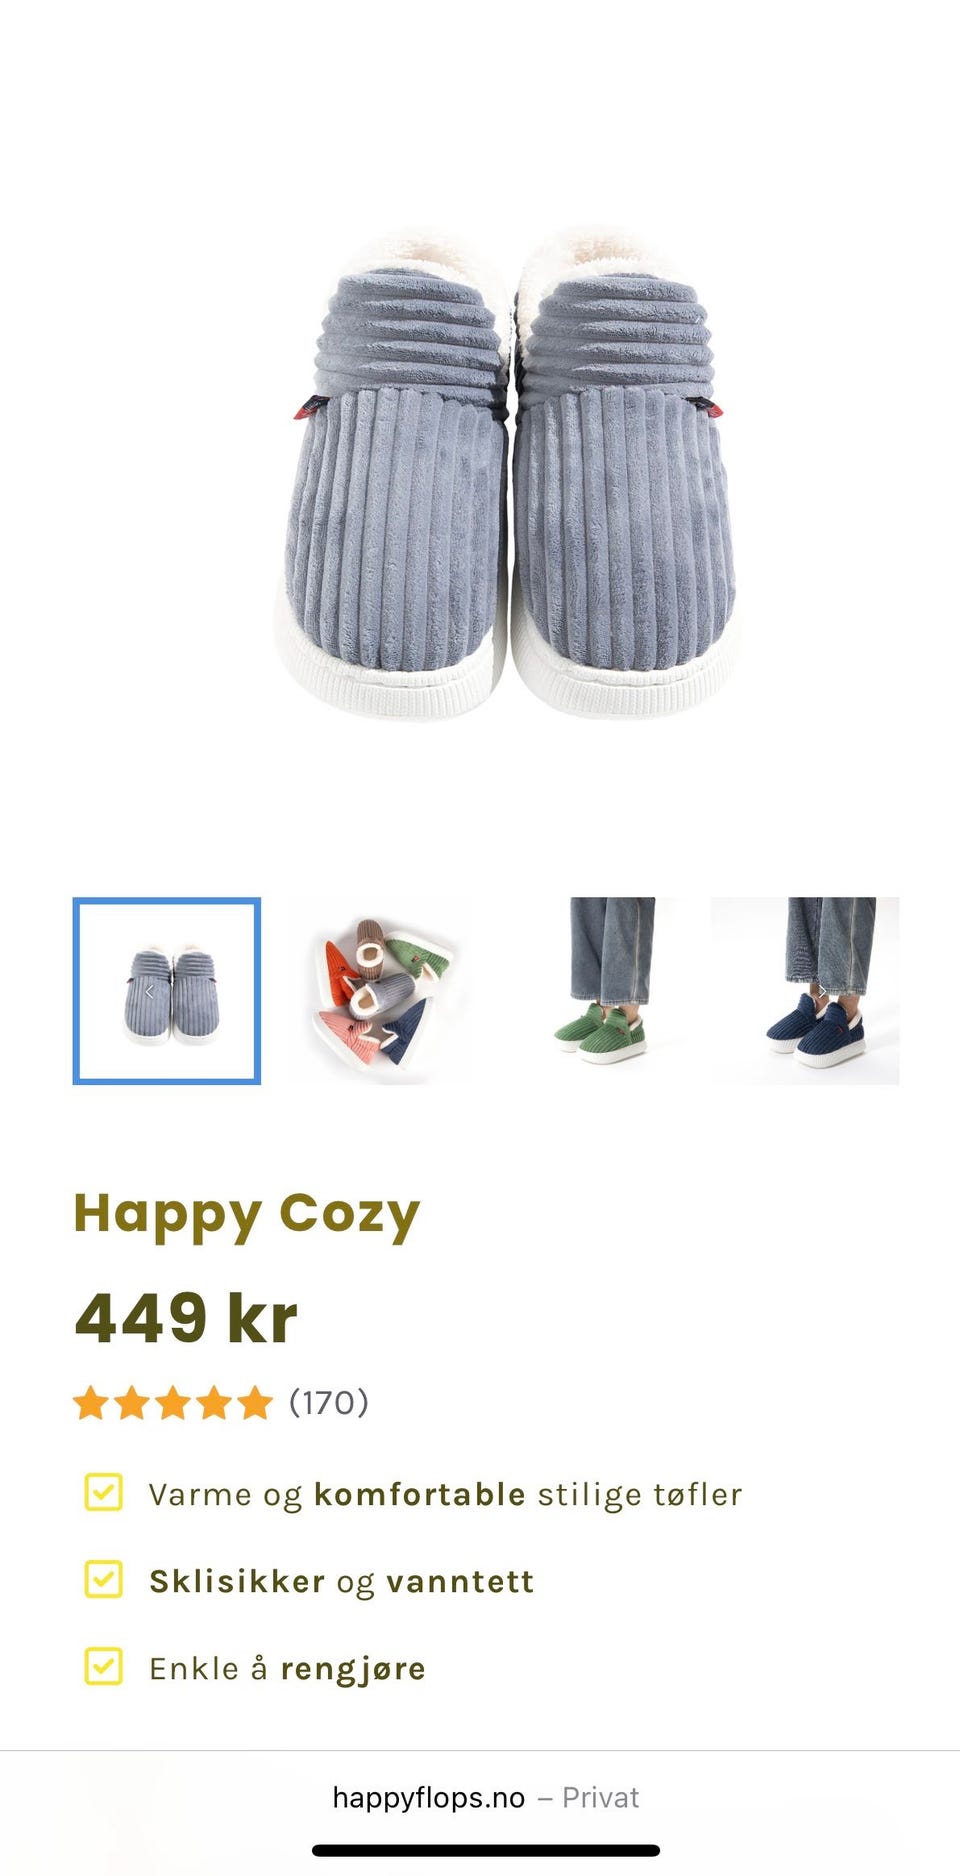Click the 449 kr price text
960x1876 pixels.
[186, 1318]
